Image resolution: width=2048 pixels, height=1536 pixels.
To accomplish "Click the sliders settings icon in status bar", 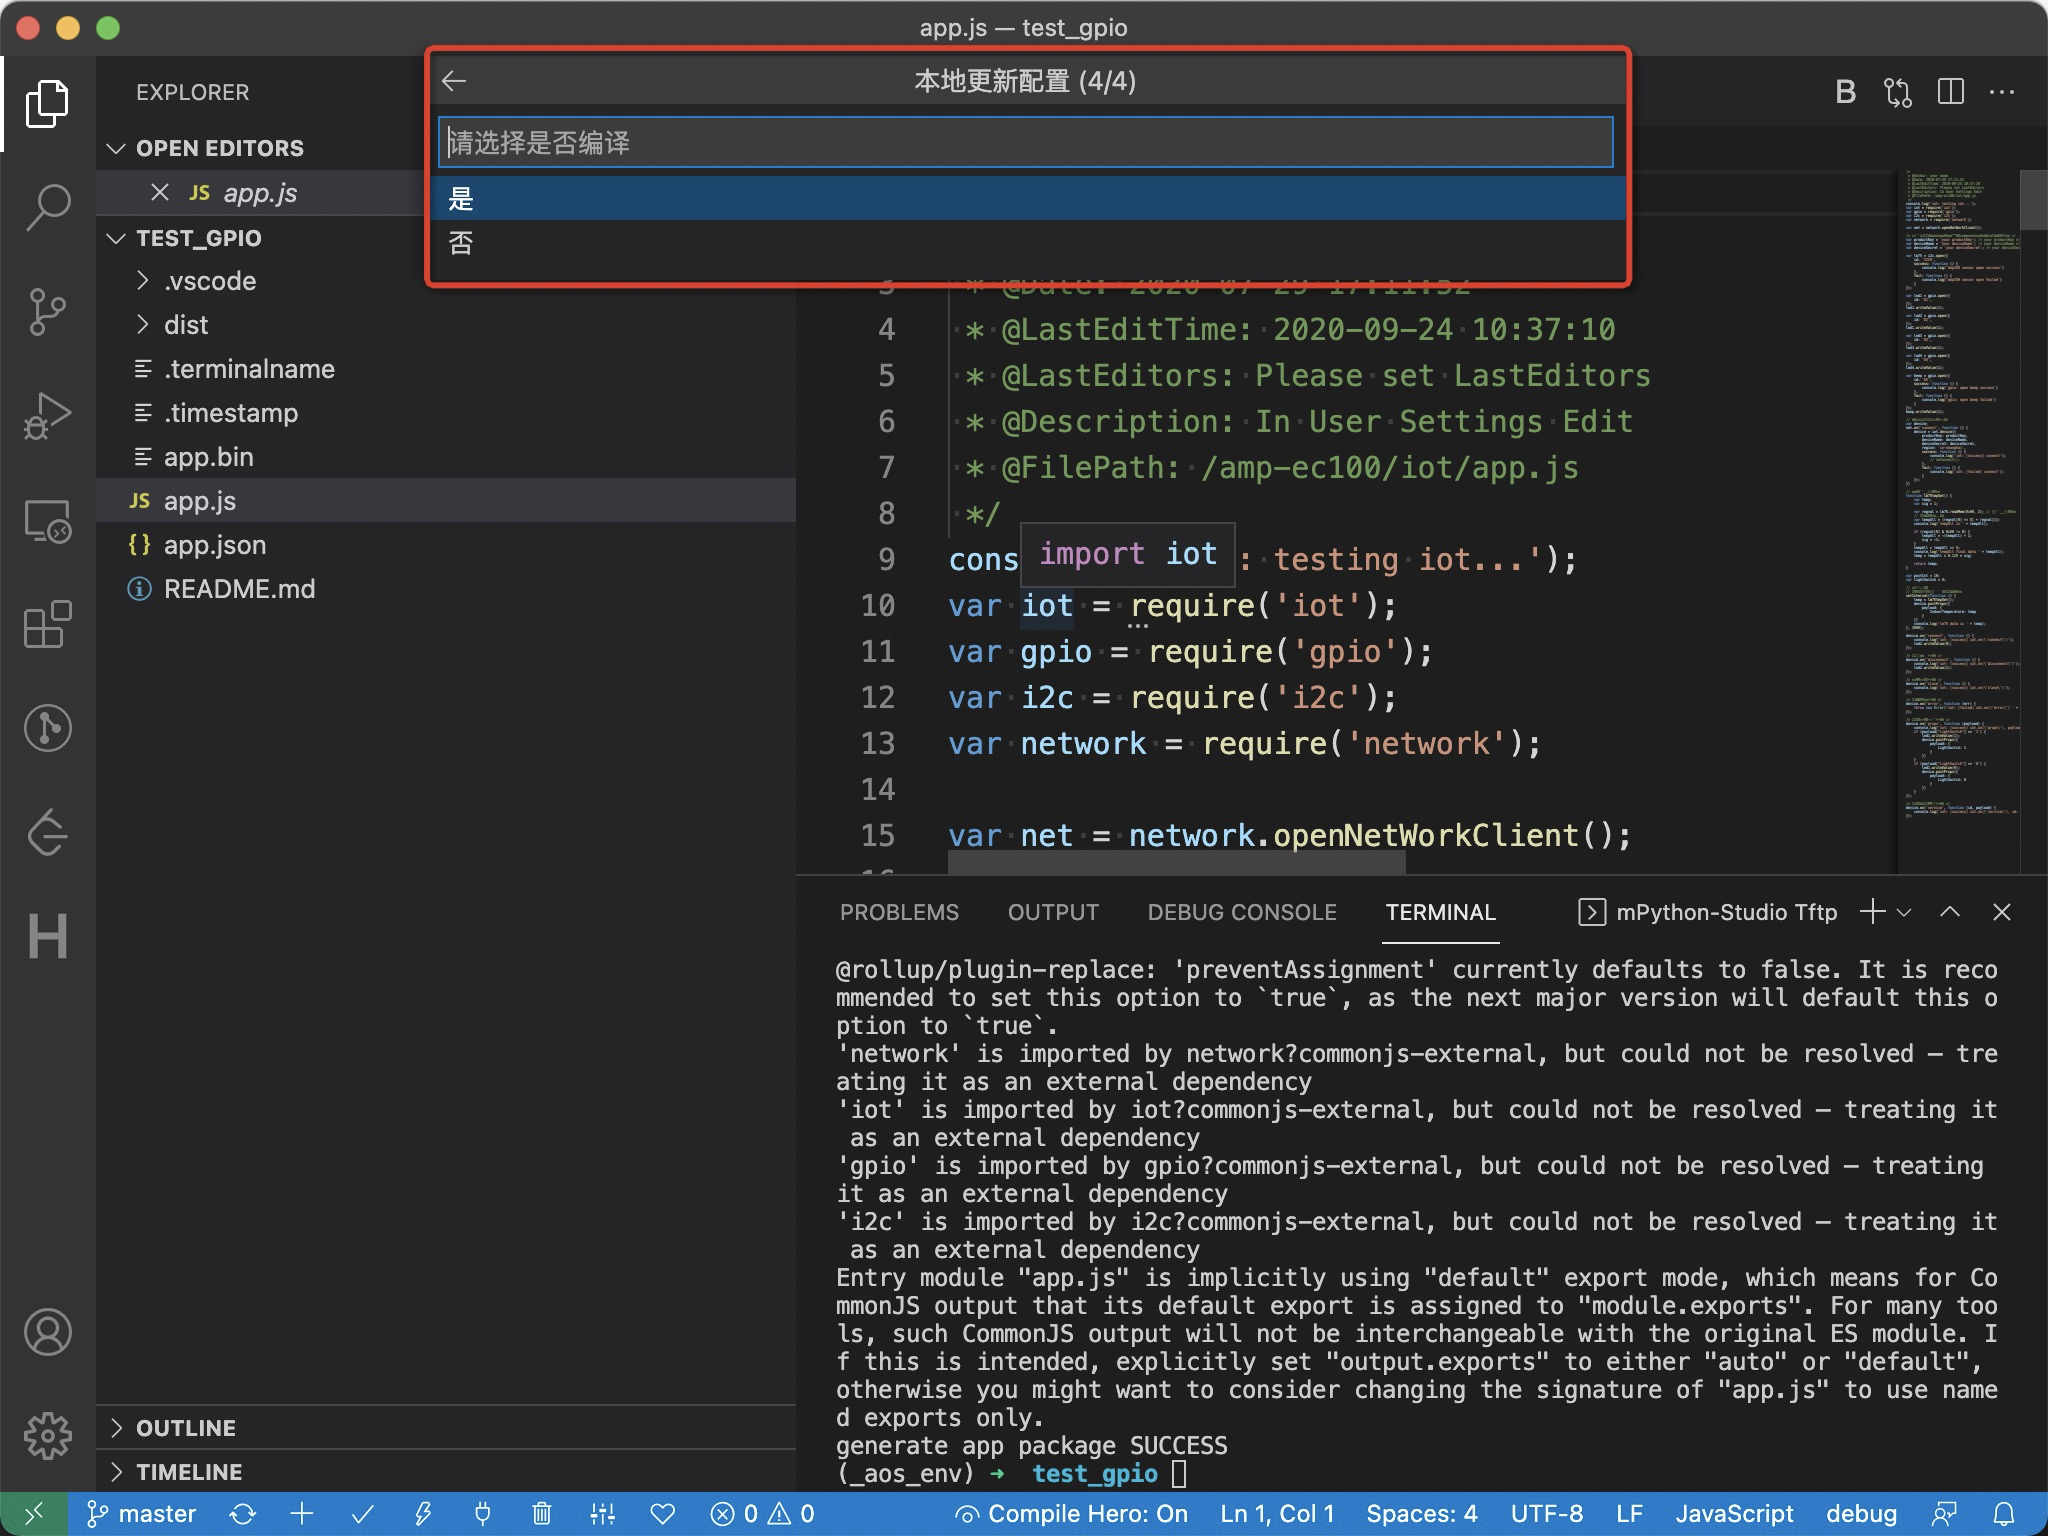I will click(602, 1514).
